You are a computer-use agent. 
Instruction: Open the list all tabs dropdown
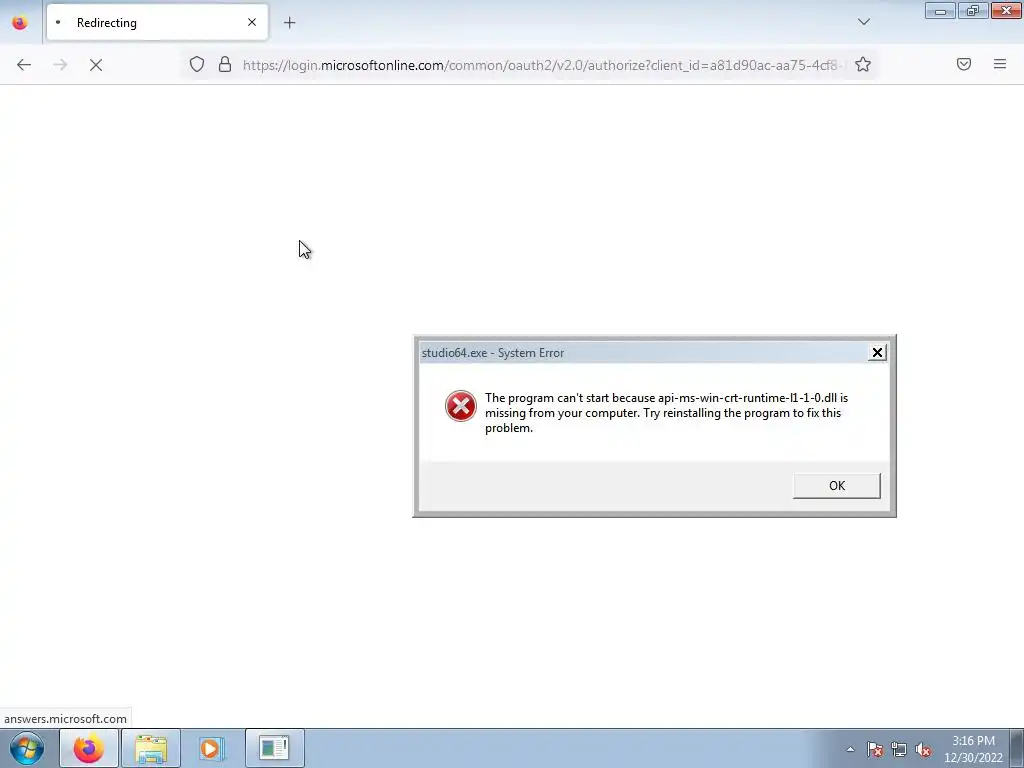point(863,22)
